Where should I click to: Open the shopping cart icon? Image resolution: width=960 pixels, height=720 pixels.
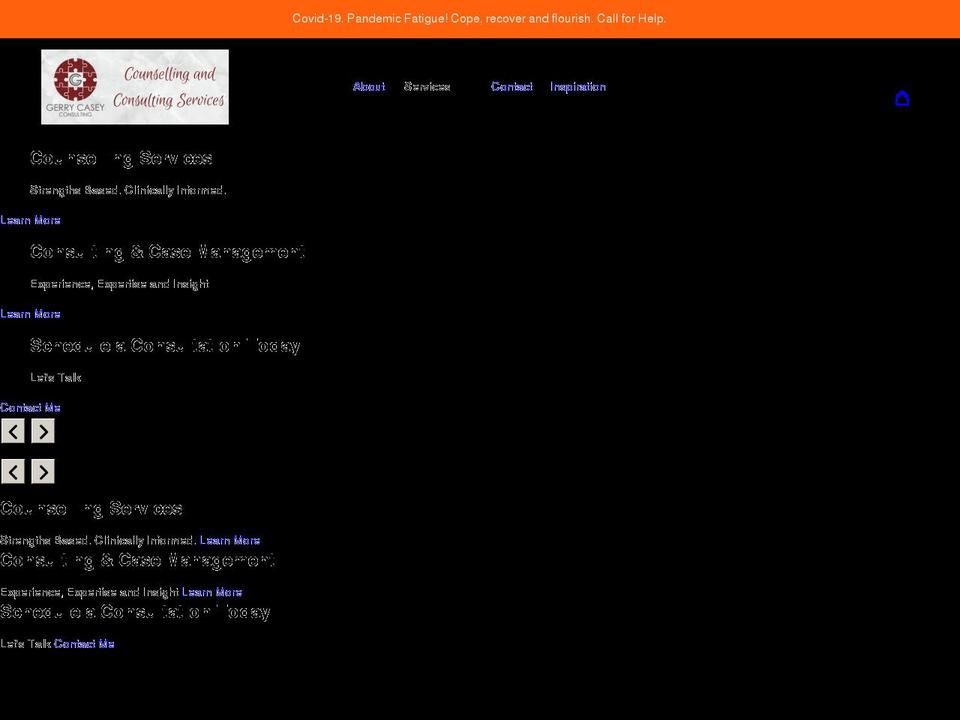[903, 98]
